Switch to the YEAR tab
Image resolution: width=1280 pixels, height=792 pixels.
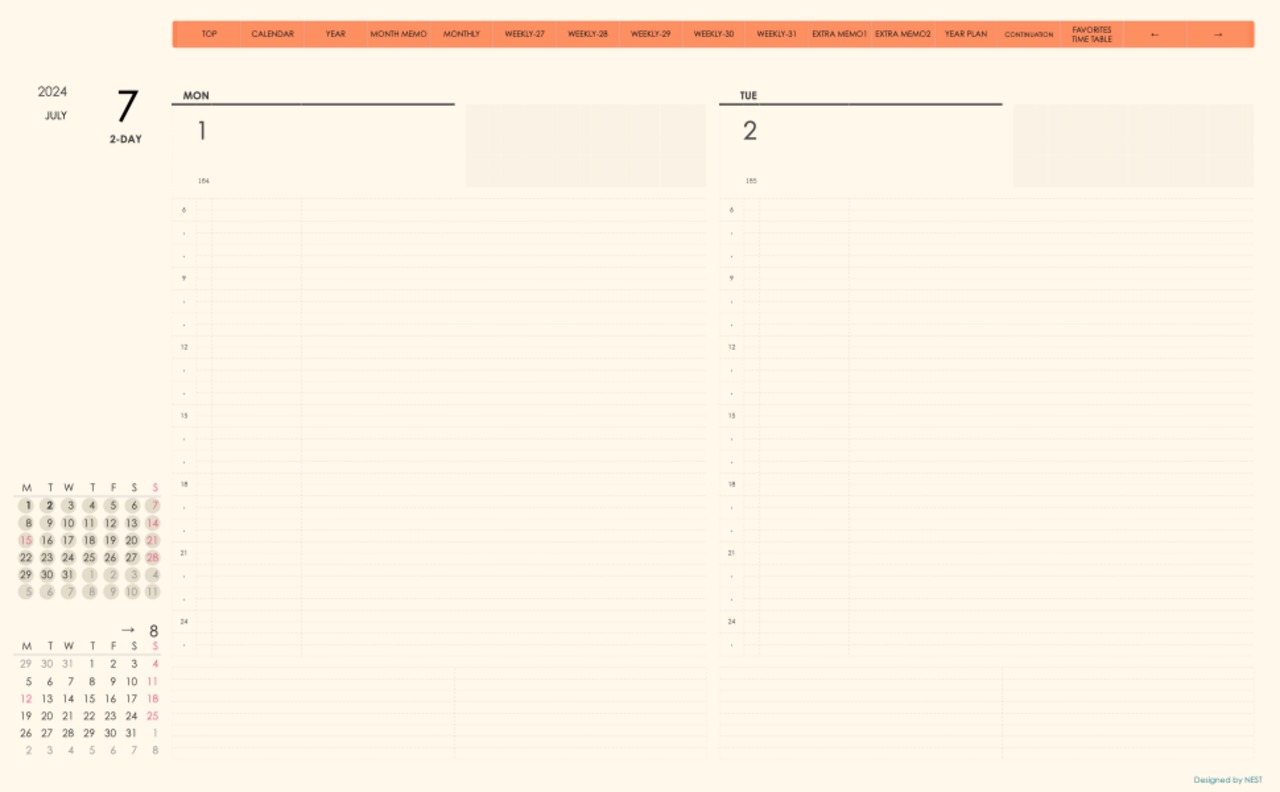tap(335, 34)
